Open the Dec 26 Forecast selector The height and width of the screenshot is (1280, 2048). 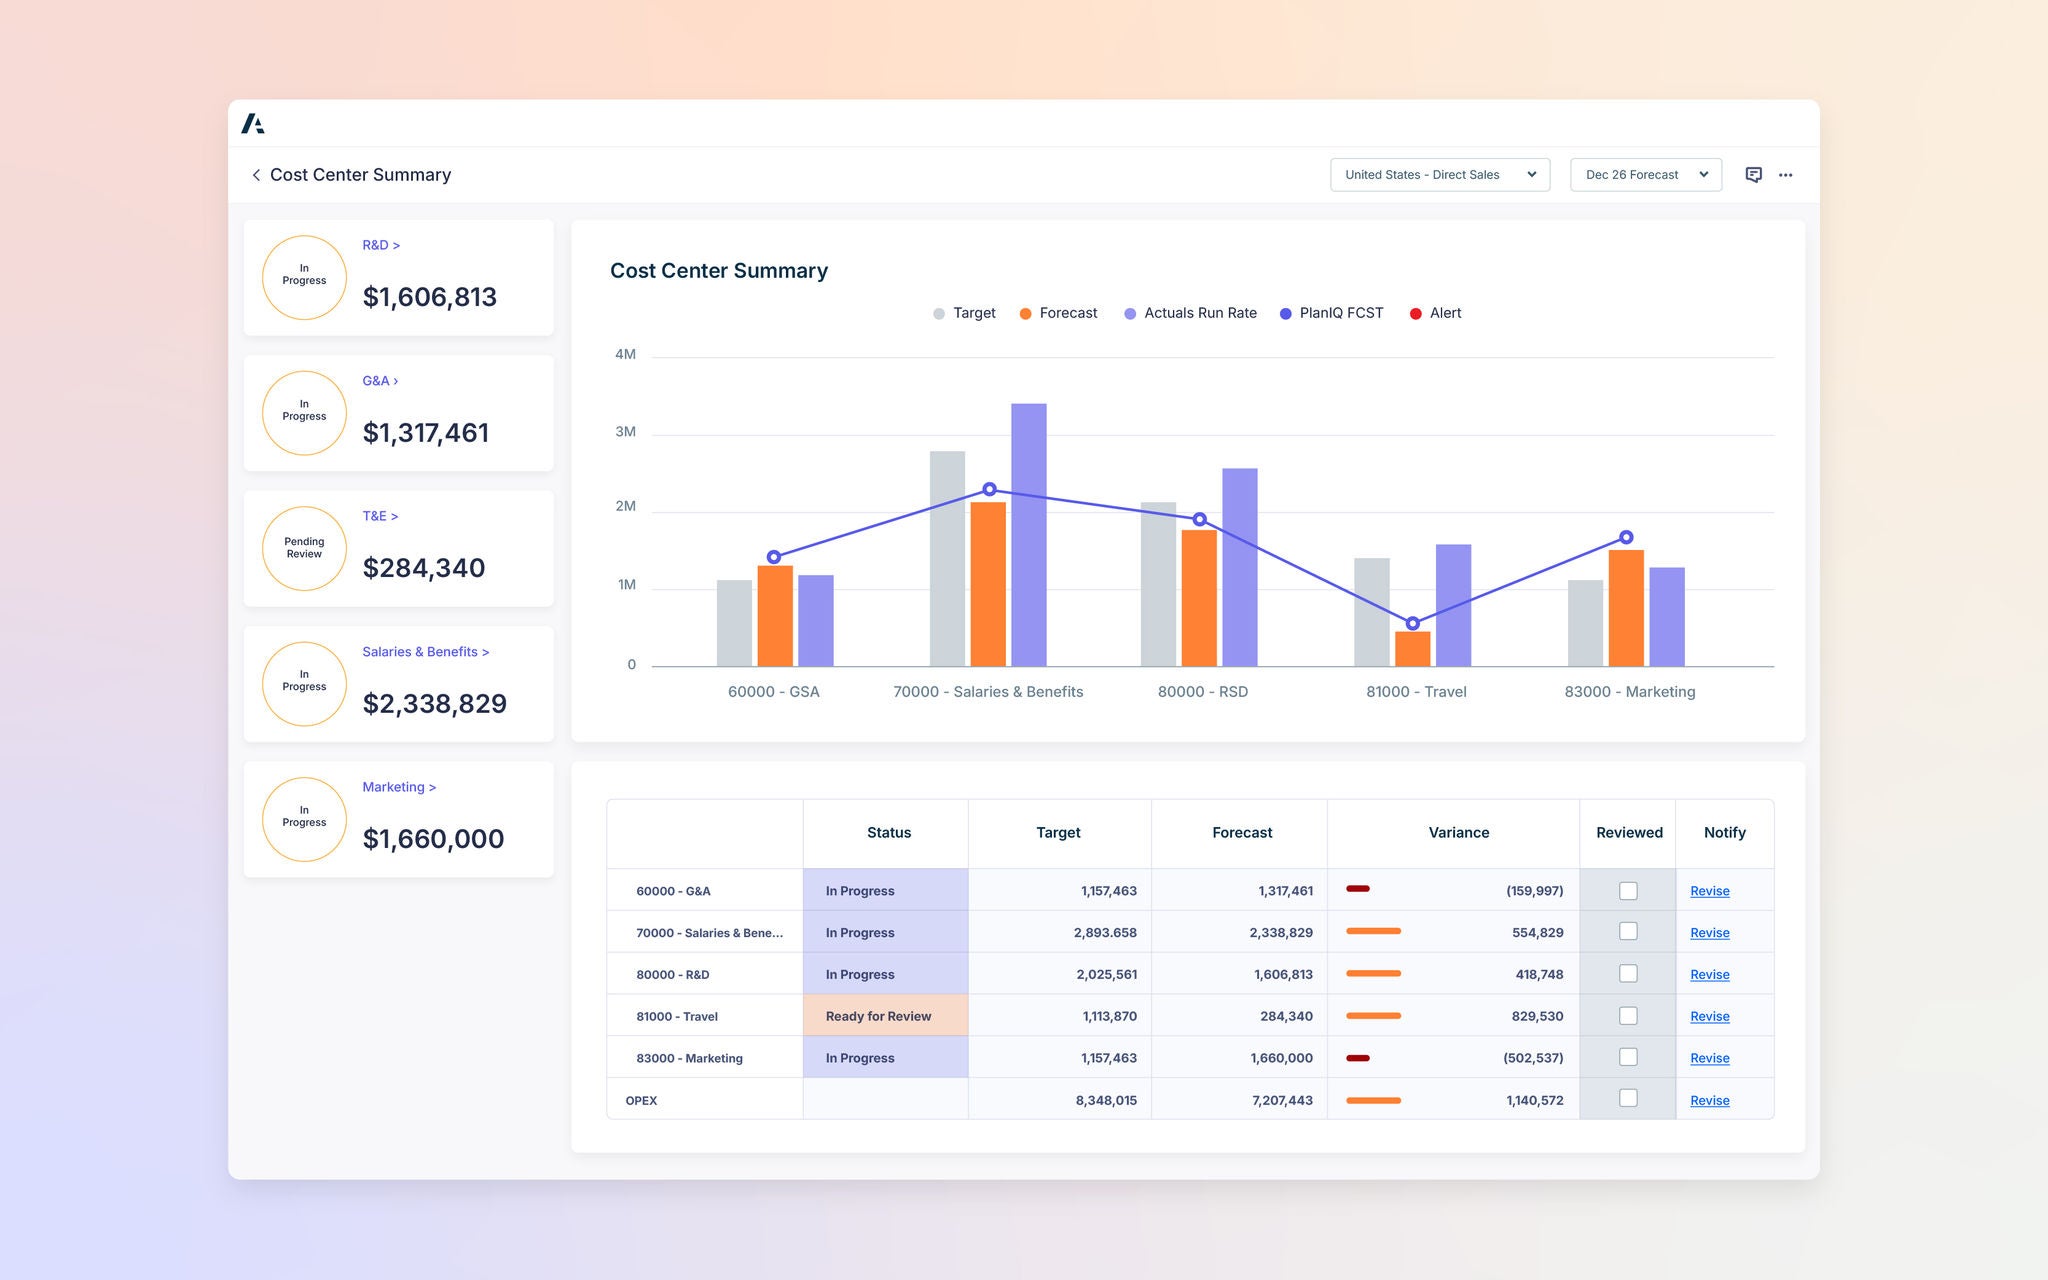[x=1645, y=174]
